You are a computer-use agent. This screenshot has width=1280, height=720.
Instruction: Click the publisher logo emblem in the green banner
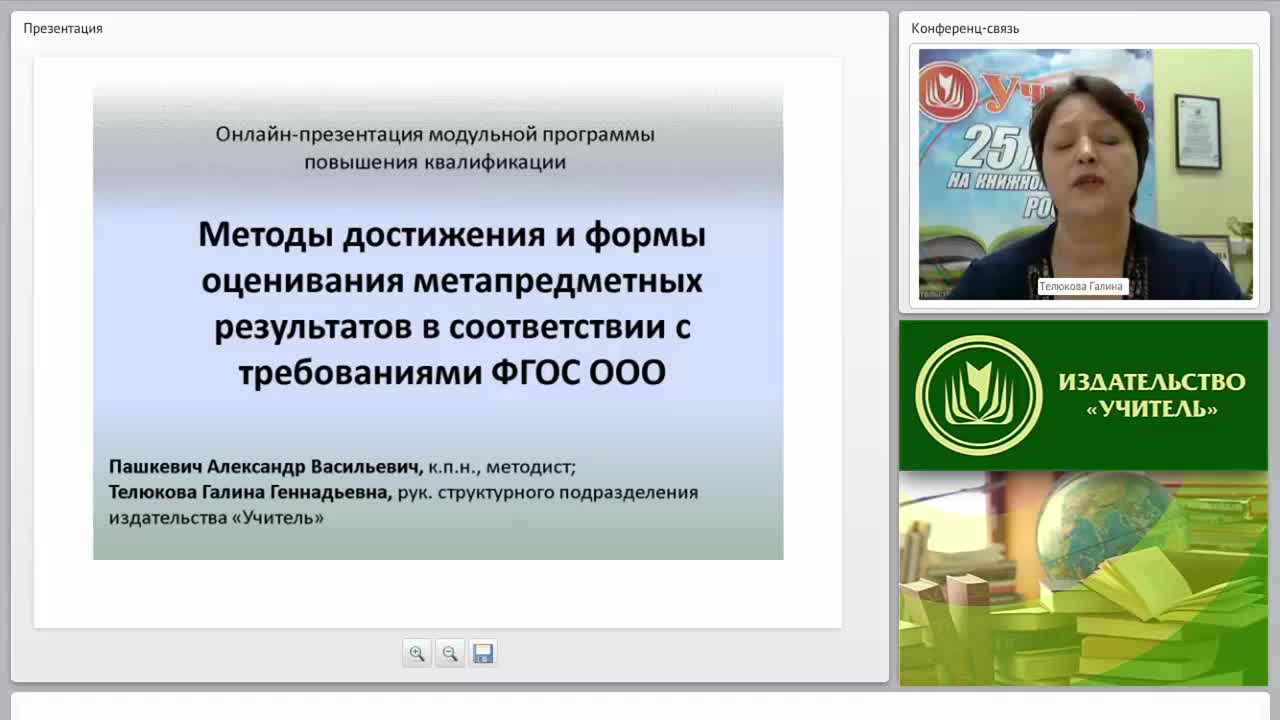point(978,395)
